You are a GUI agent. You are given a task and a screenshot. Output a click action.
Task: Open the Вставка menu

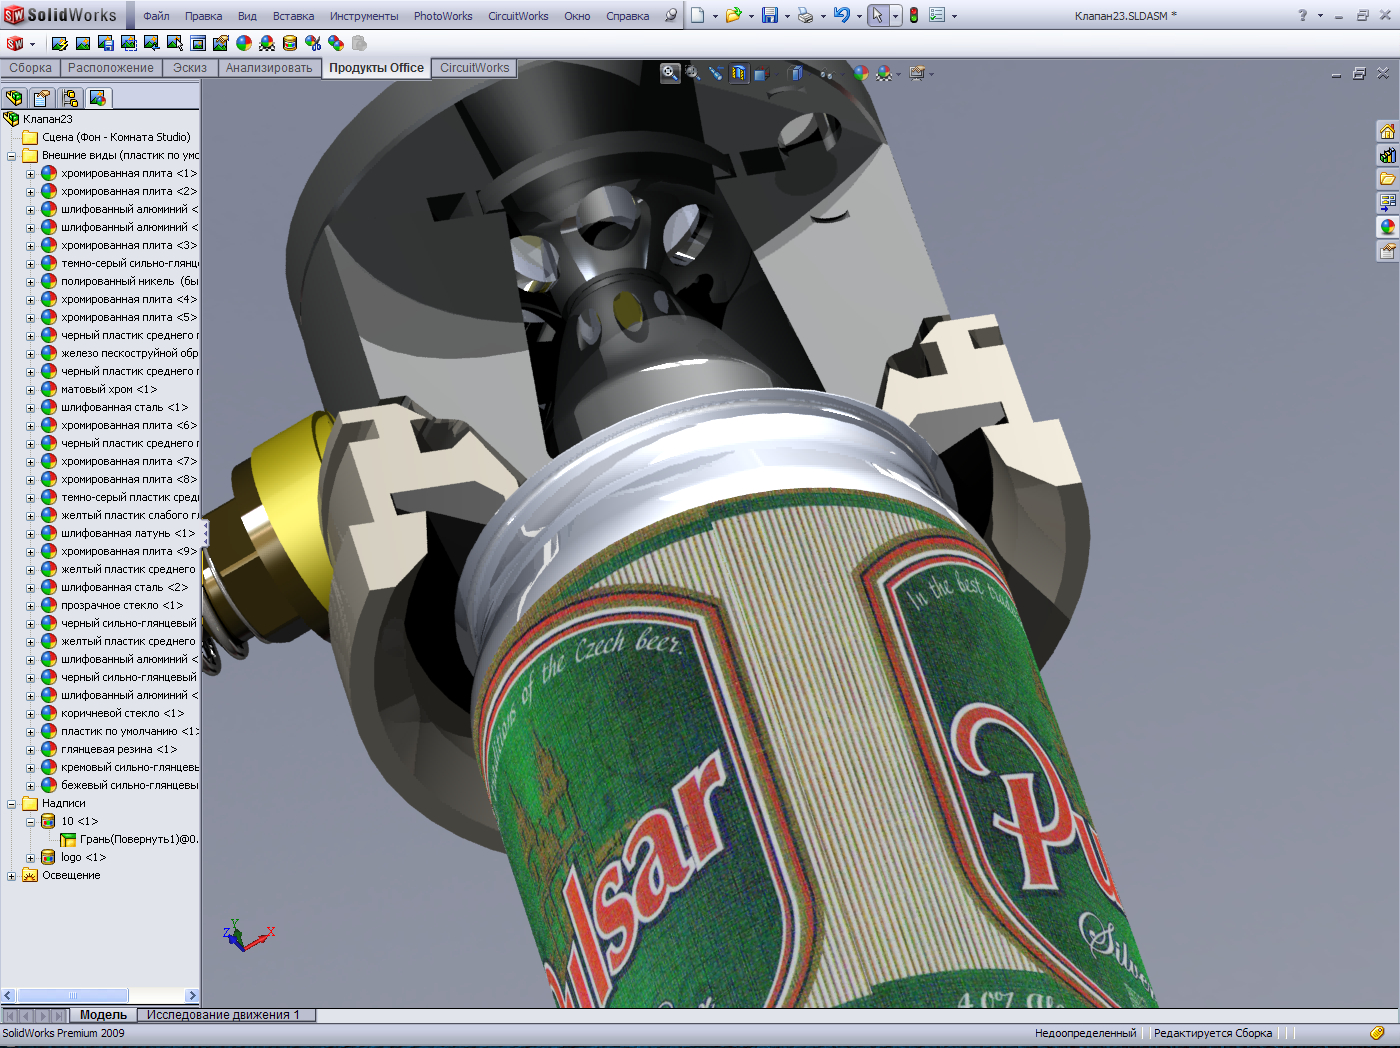(293, 16)
